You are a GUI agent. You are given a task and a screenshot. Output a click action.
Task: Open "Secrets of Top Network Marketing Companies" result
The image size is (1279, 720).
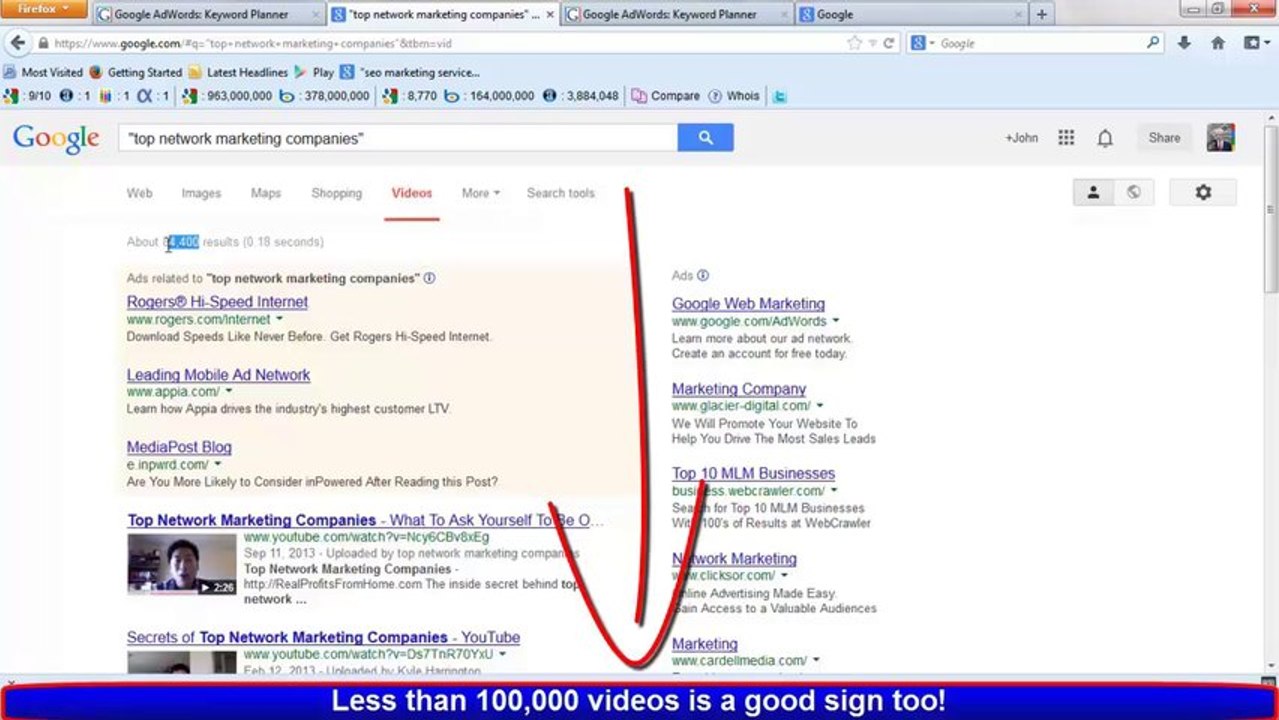pos(323,638)
